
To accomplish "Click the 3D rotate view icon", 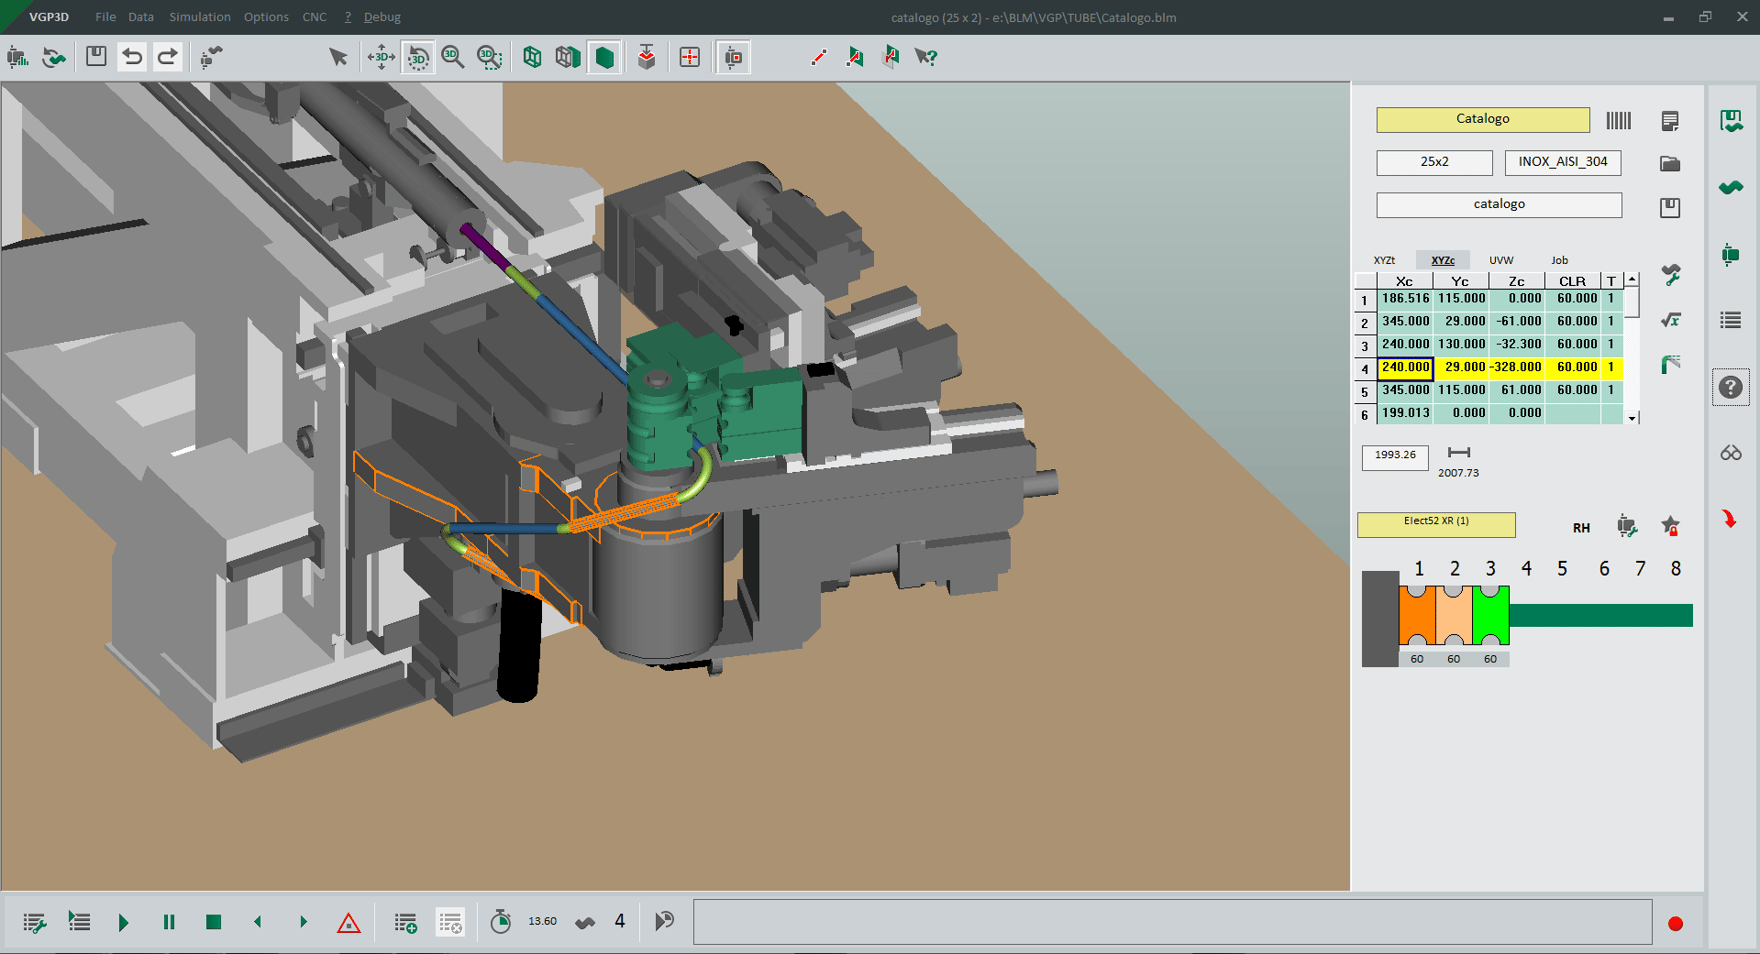I will [418, 57].
